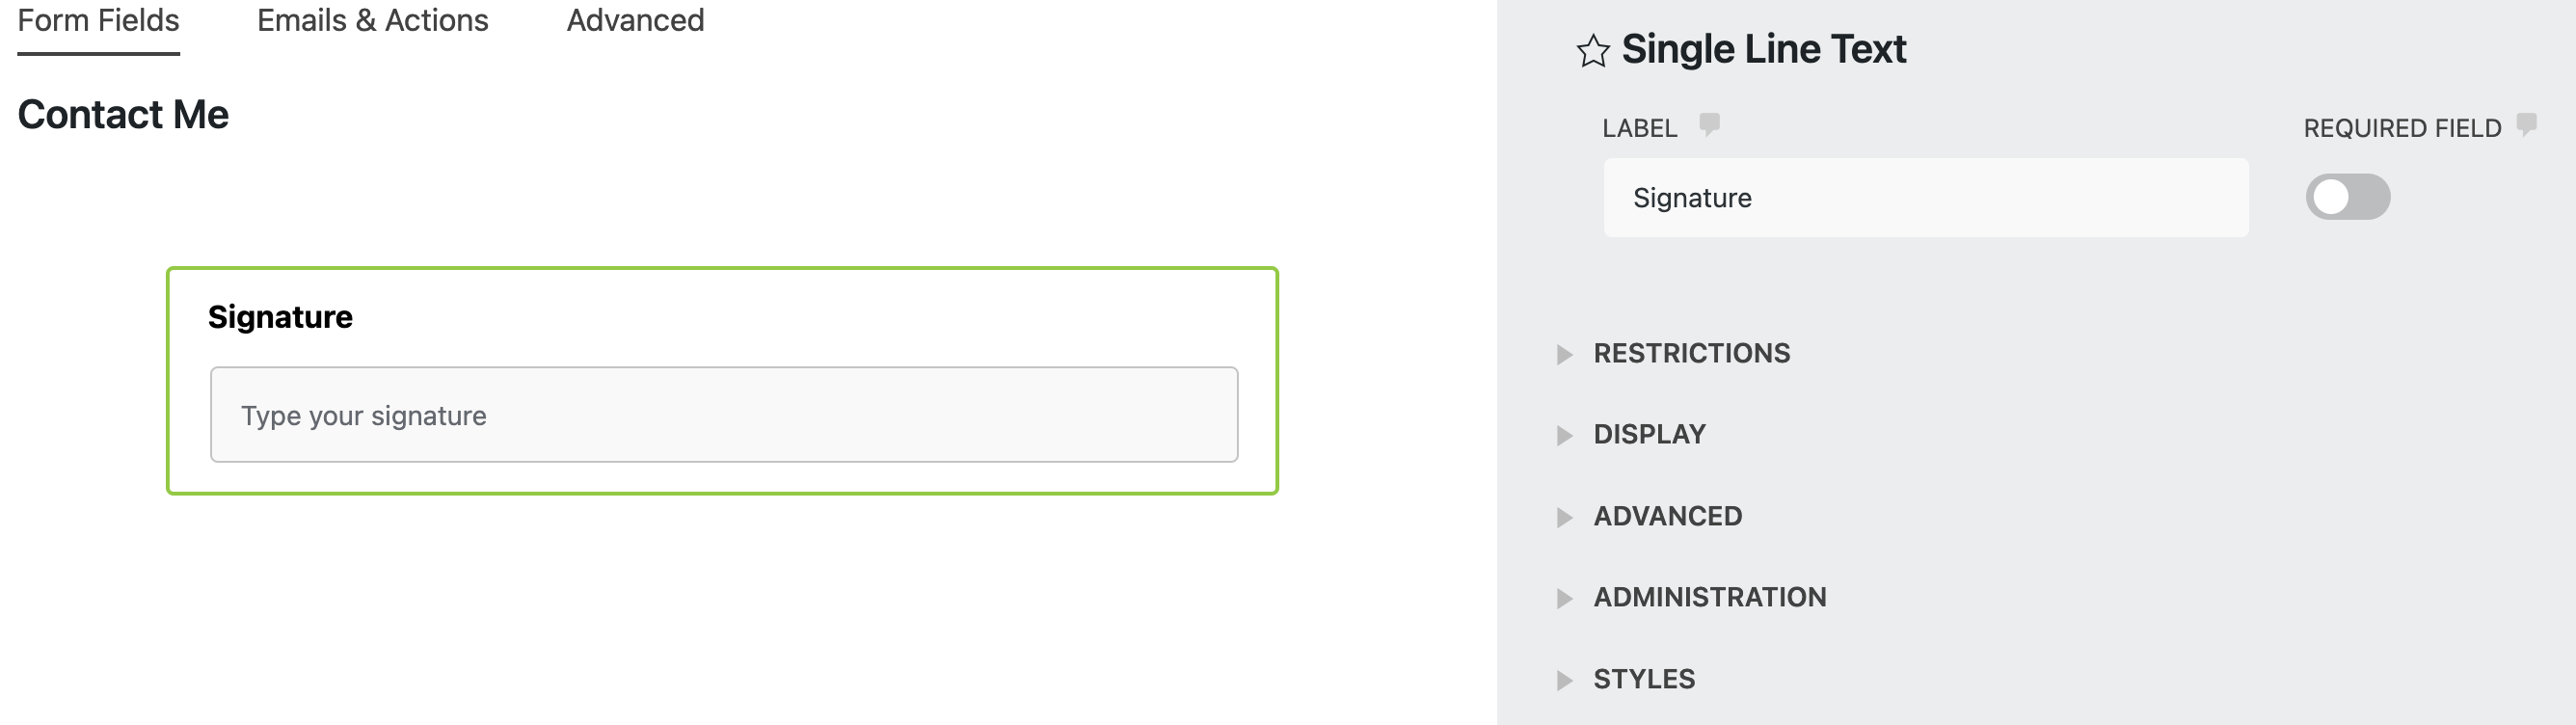Expand the ADMINISTRATION section
This screenshot has width=2576, height=725.
[x=1710, y=597]
